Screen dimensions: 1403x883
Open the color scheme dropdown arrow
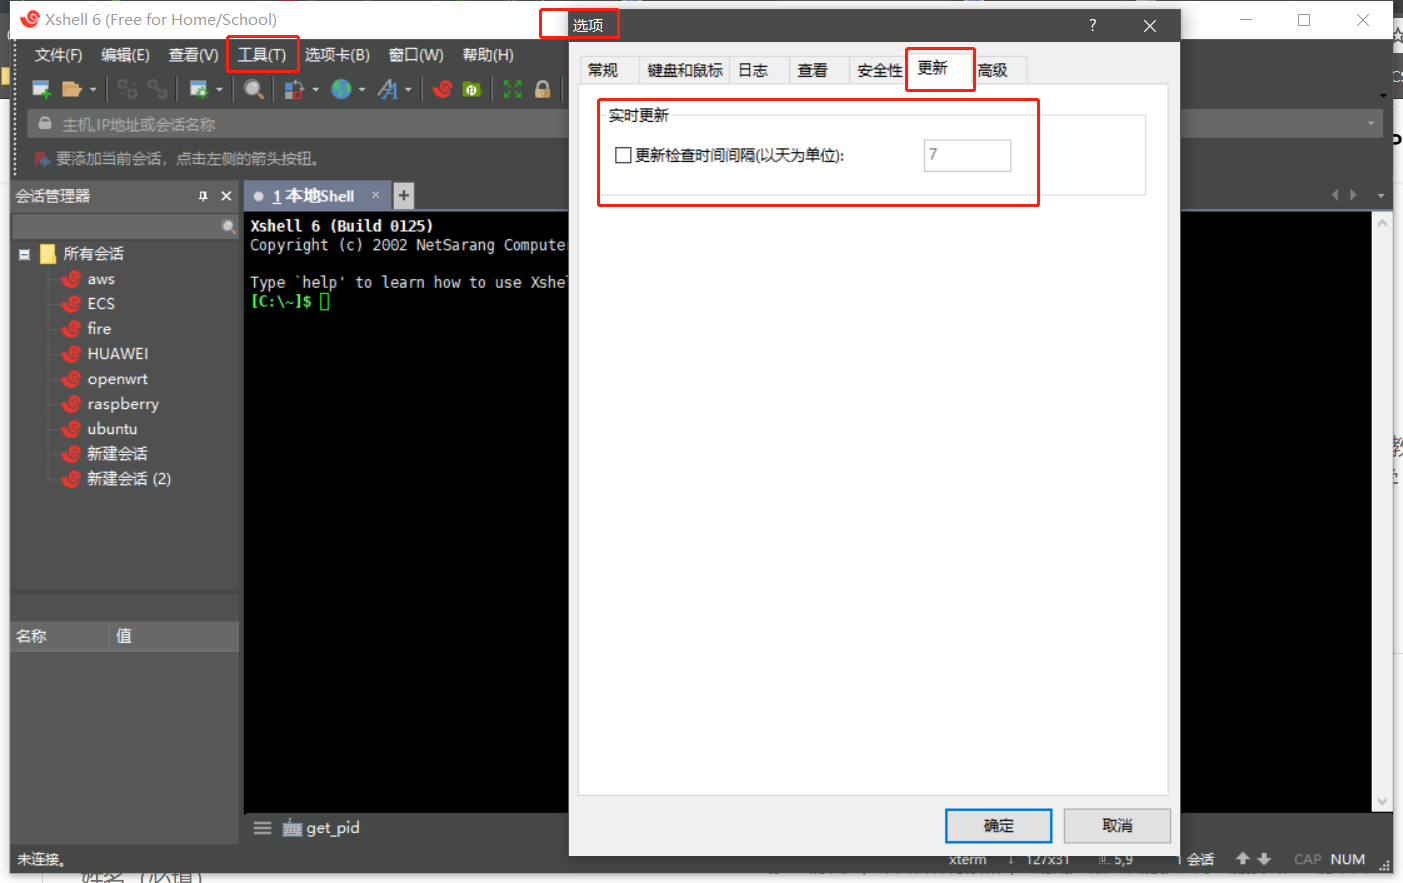(315, 90)
